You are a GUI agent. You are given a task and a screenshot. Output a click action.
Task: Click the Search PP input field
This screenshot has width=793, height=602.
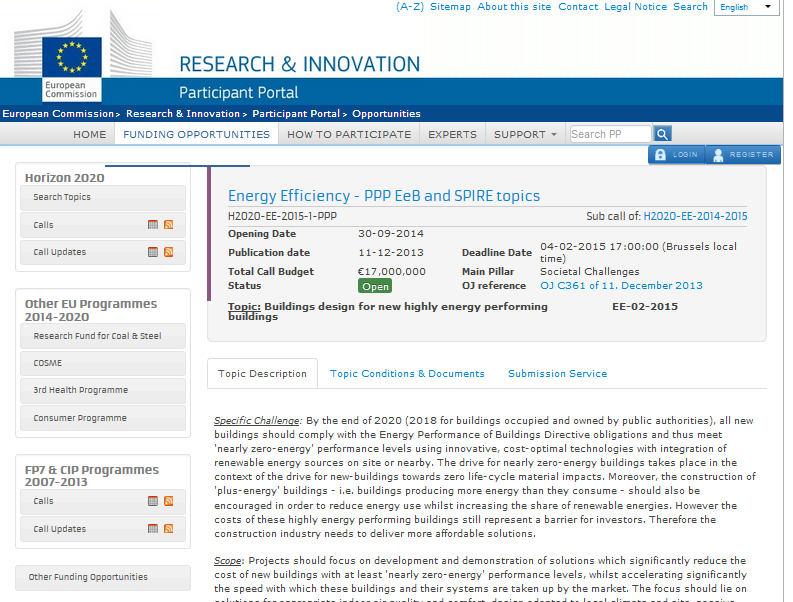610,134
